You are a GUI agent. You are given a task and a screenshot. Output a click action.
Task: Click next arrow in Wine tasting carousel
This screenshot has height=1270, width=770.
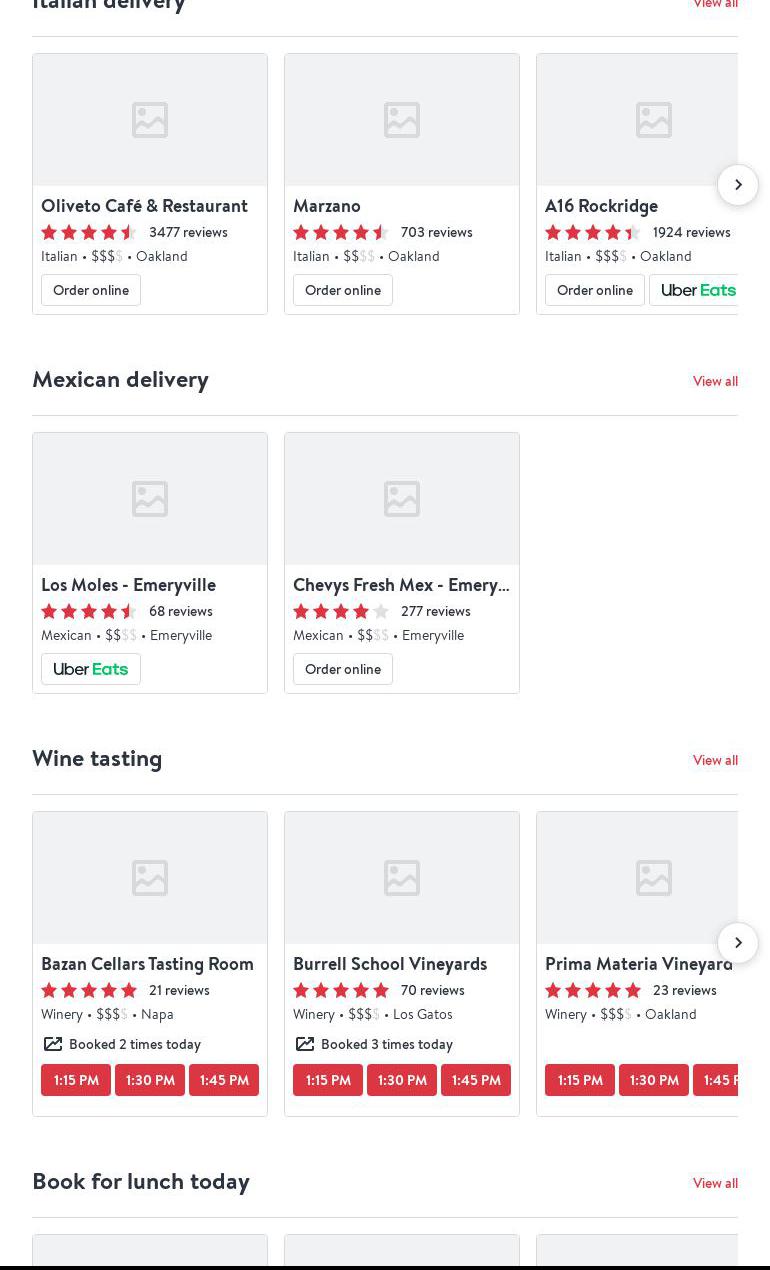coord(738,943)
